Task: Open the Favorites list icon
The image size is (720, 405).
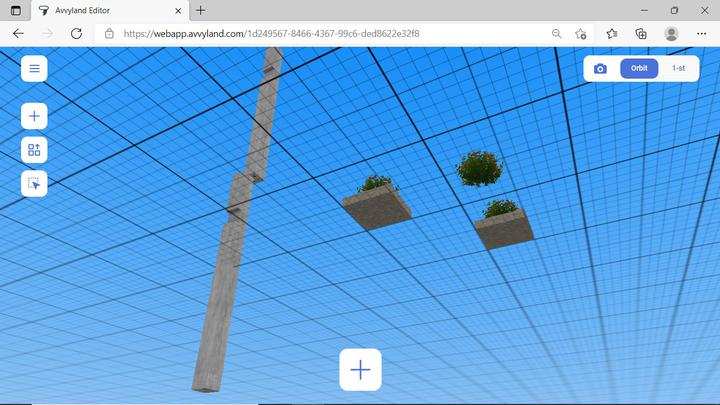Action: pos(612,34)
